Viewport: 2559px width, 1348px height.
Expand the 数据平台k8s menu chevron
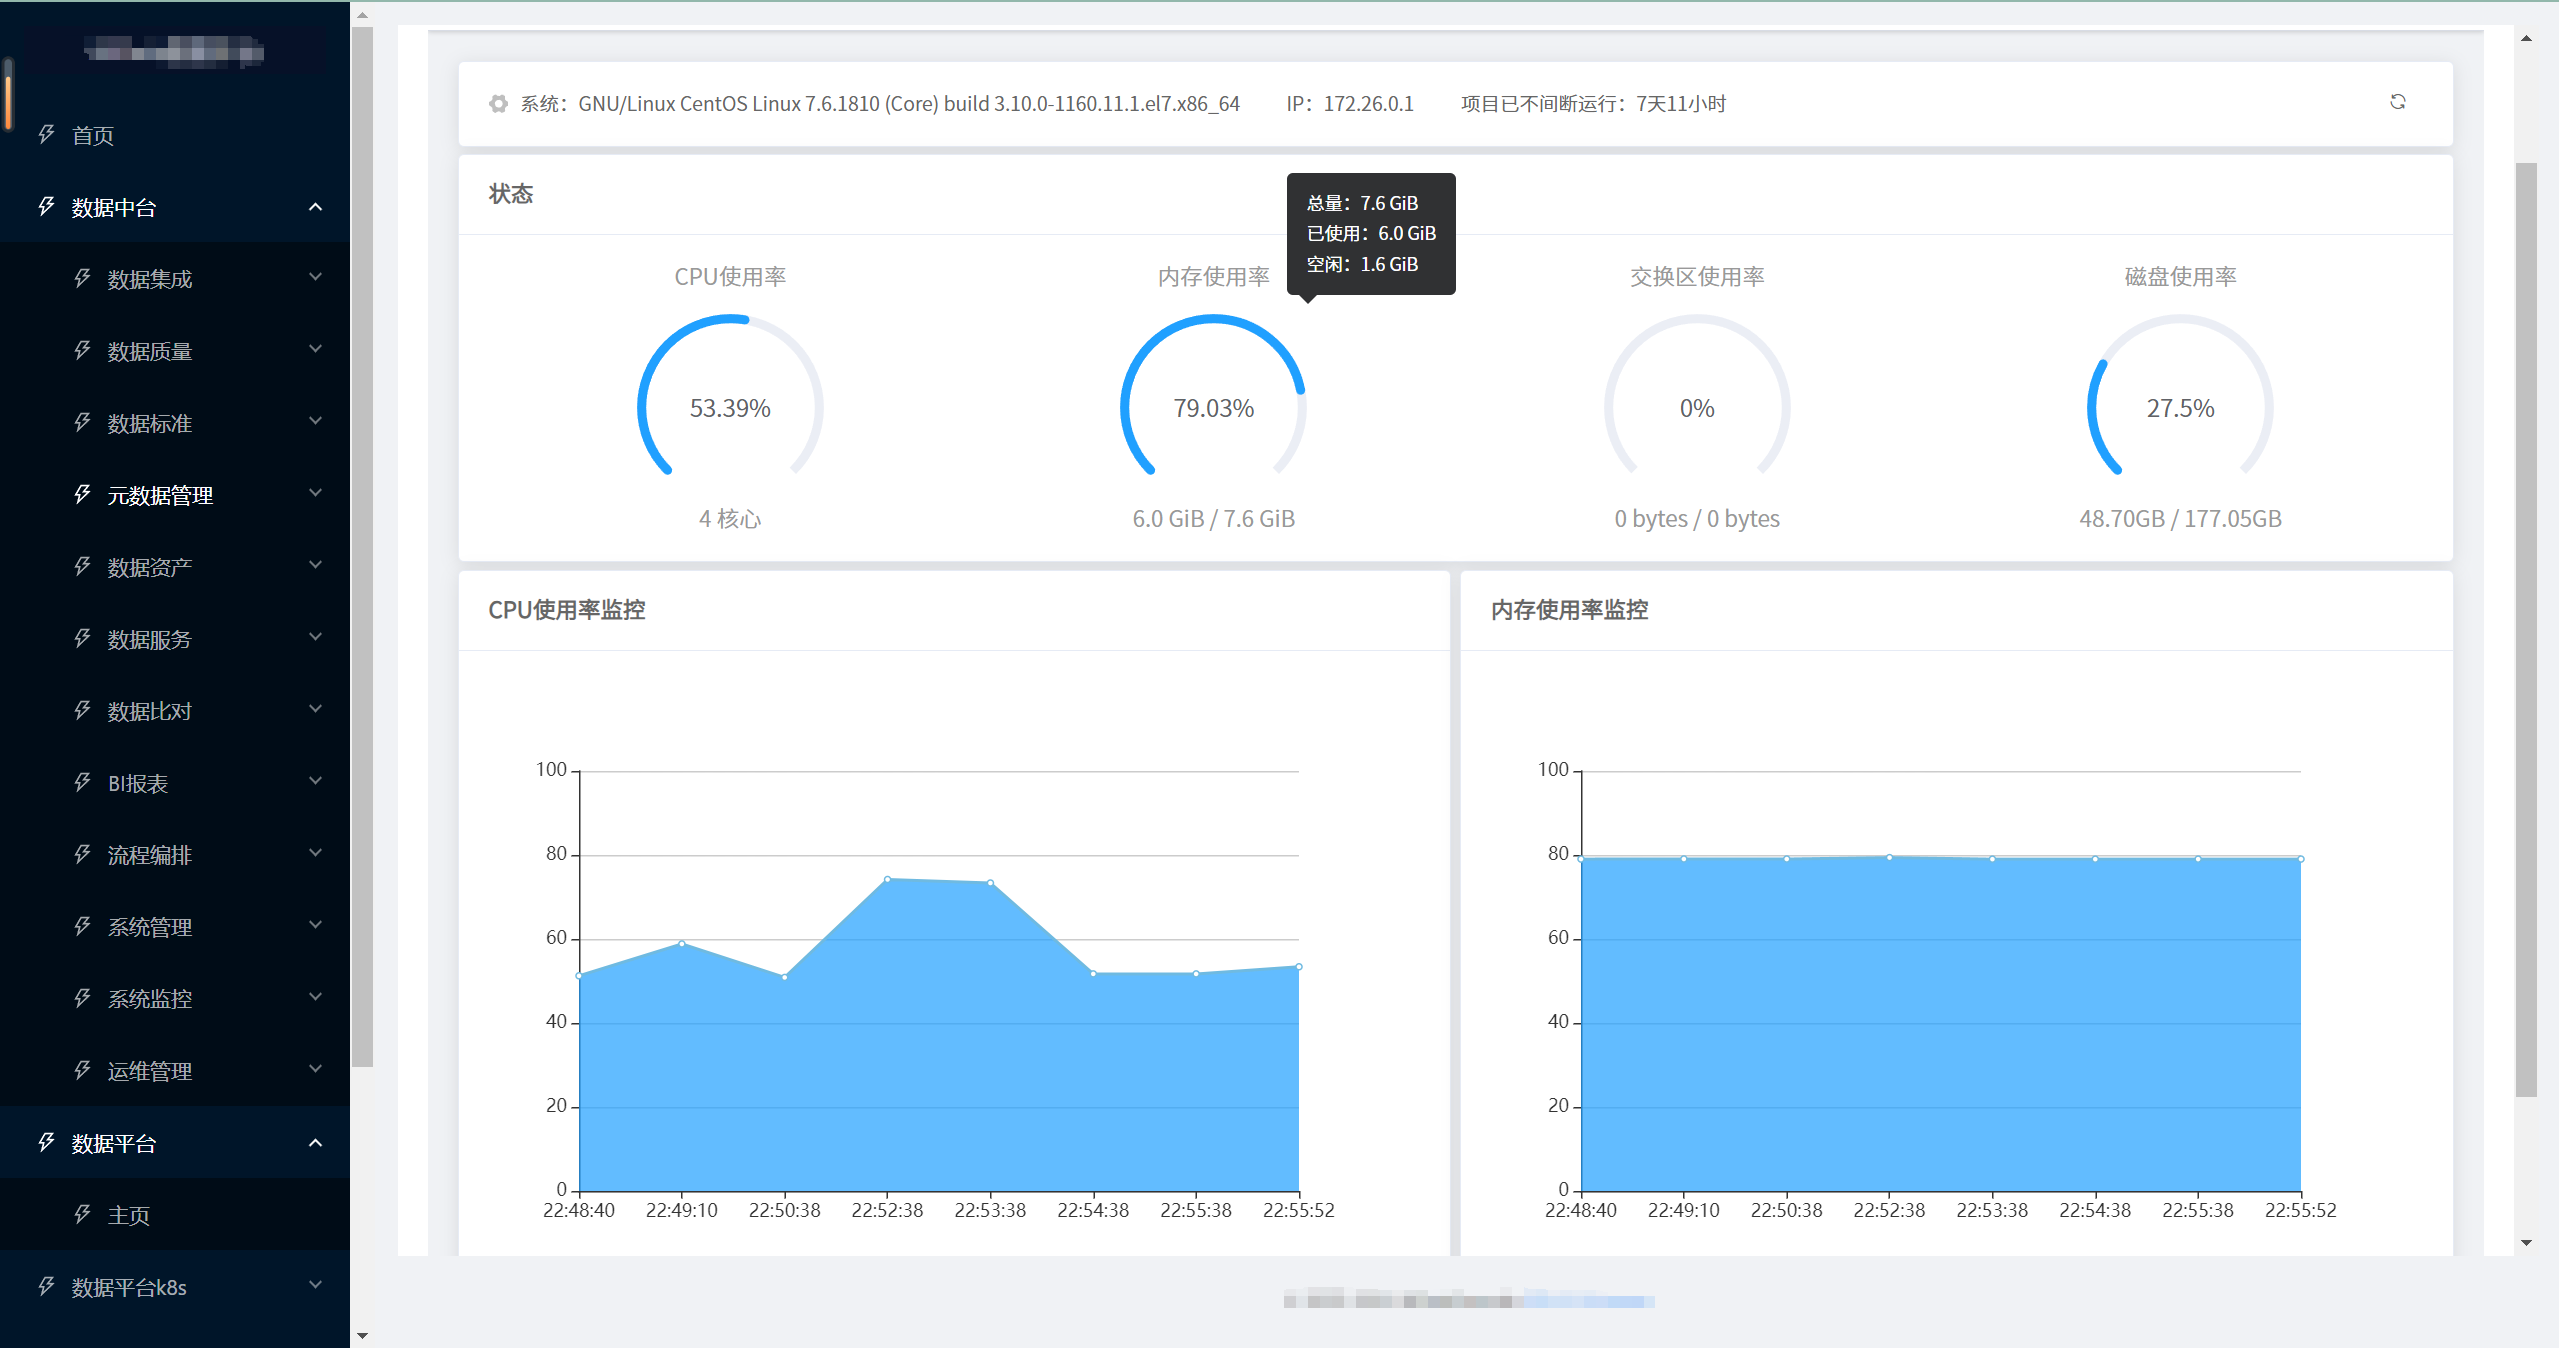coord(316,1285)
